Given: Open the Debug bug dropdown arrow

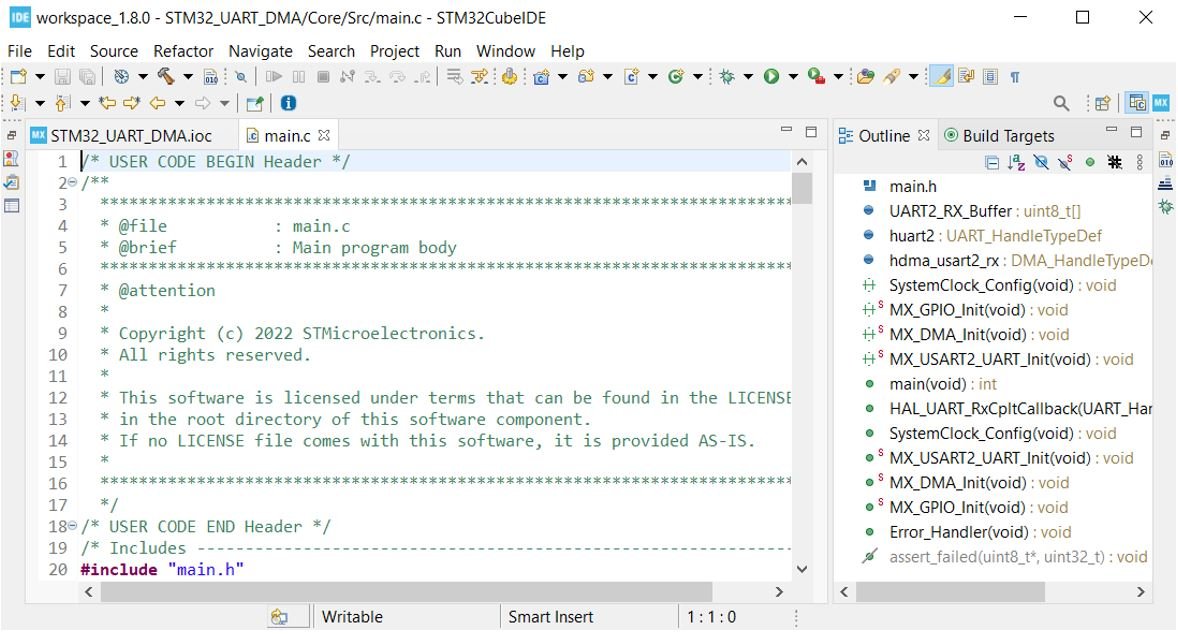Looking at the screenshot, I should (748, 77).
